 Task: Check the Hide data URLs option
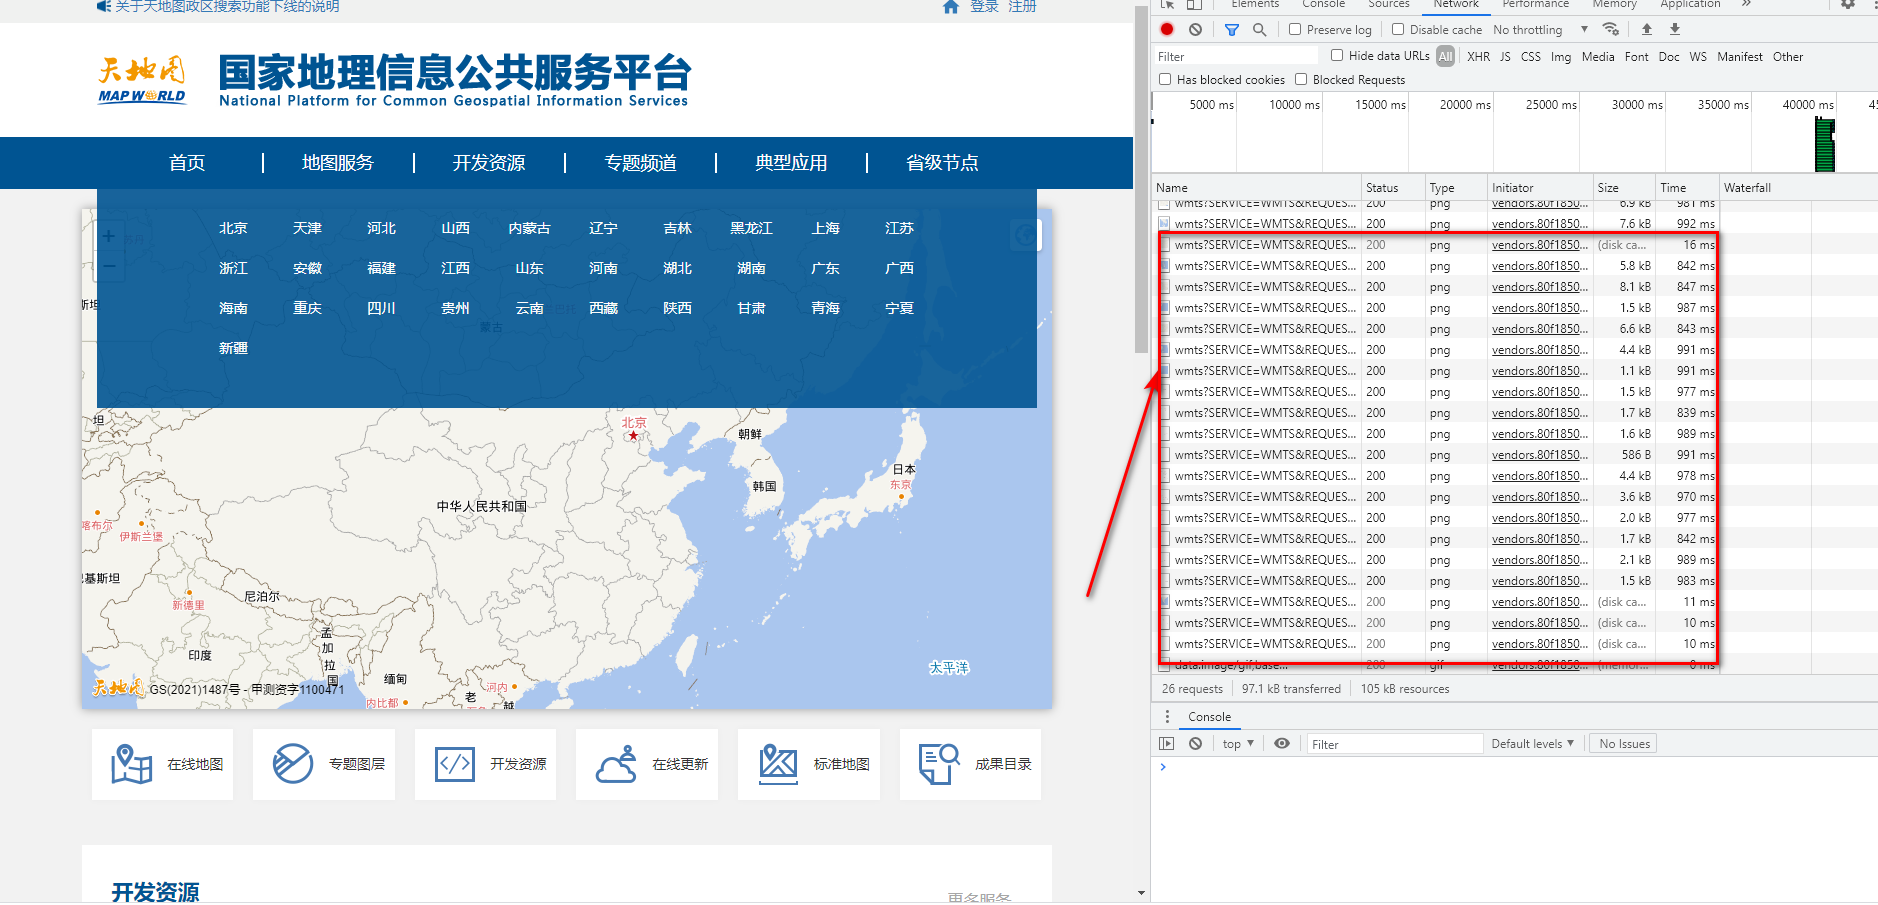click(1337, 56)
